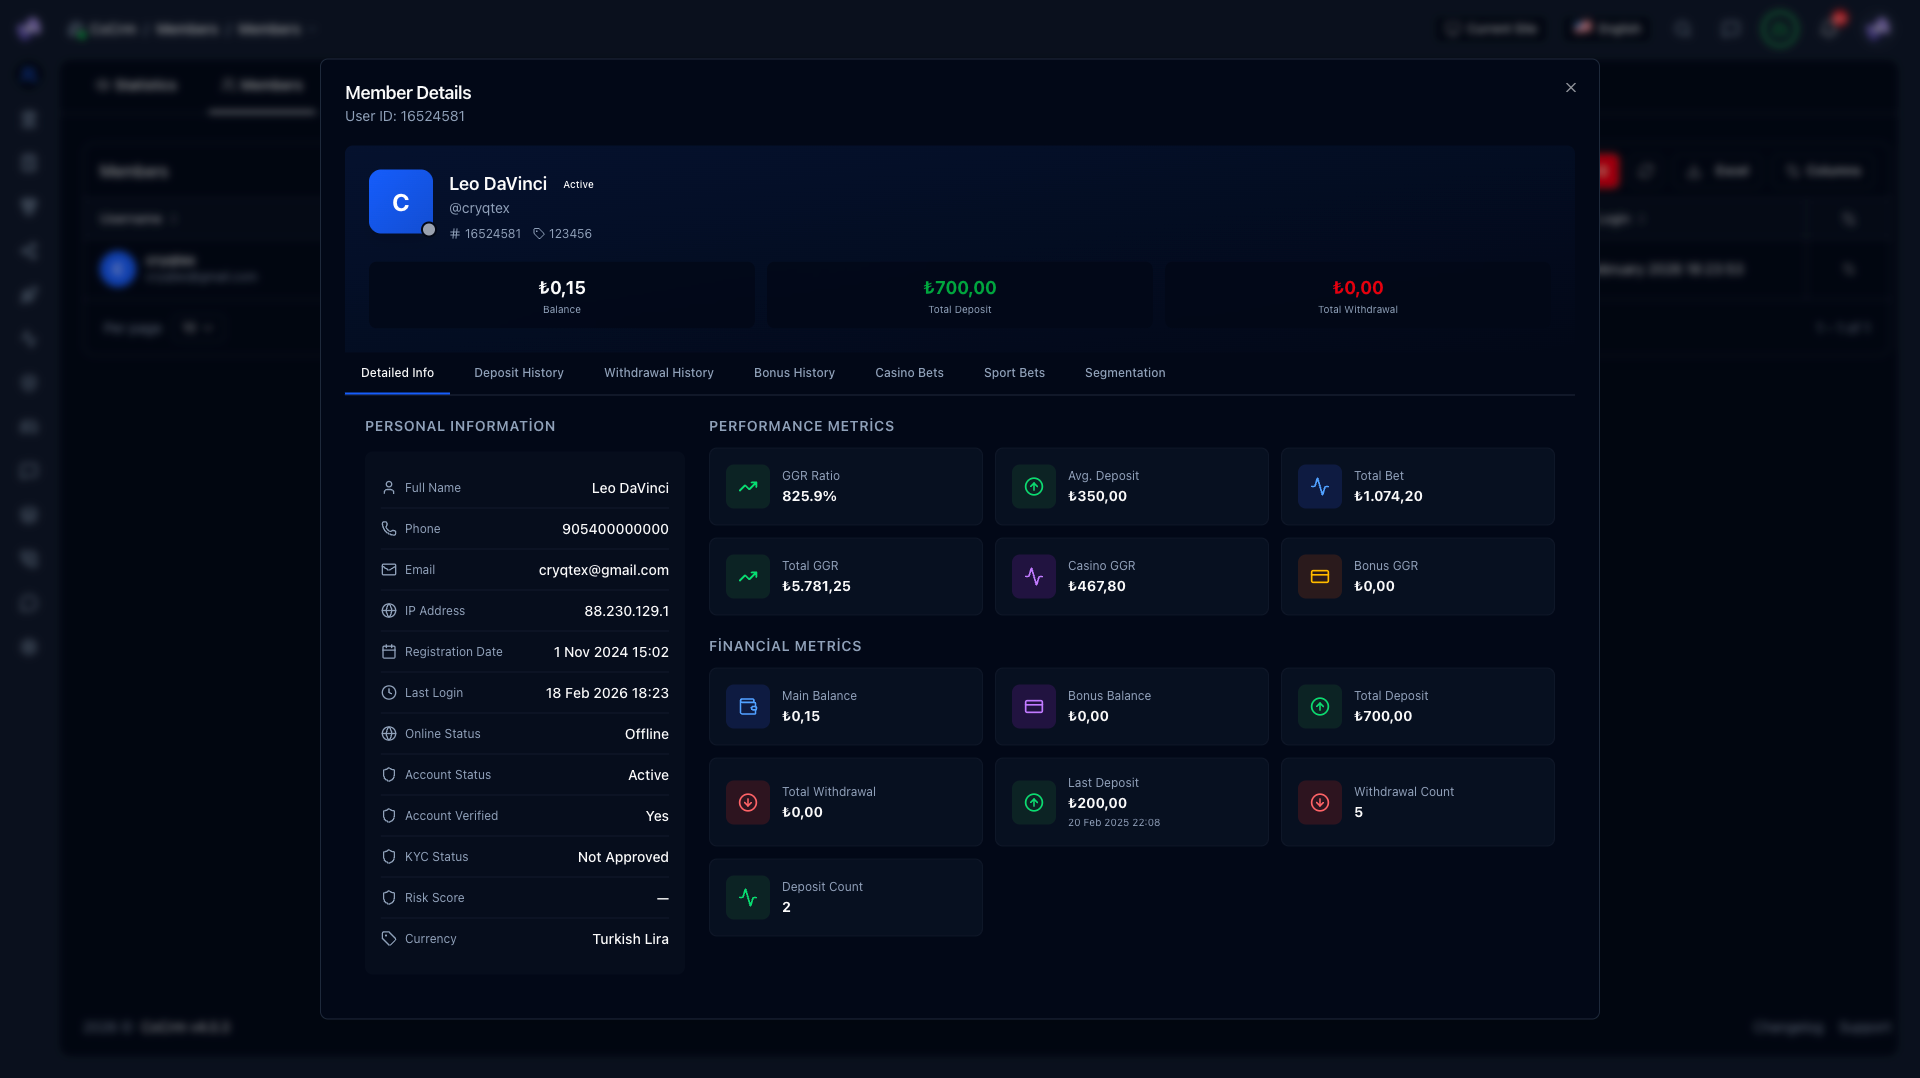Click the Total GGR trend icon

point(748,577)
